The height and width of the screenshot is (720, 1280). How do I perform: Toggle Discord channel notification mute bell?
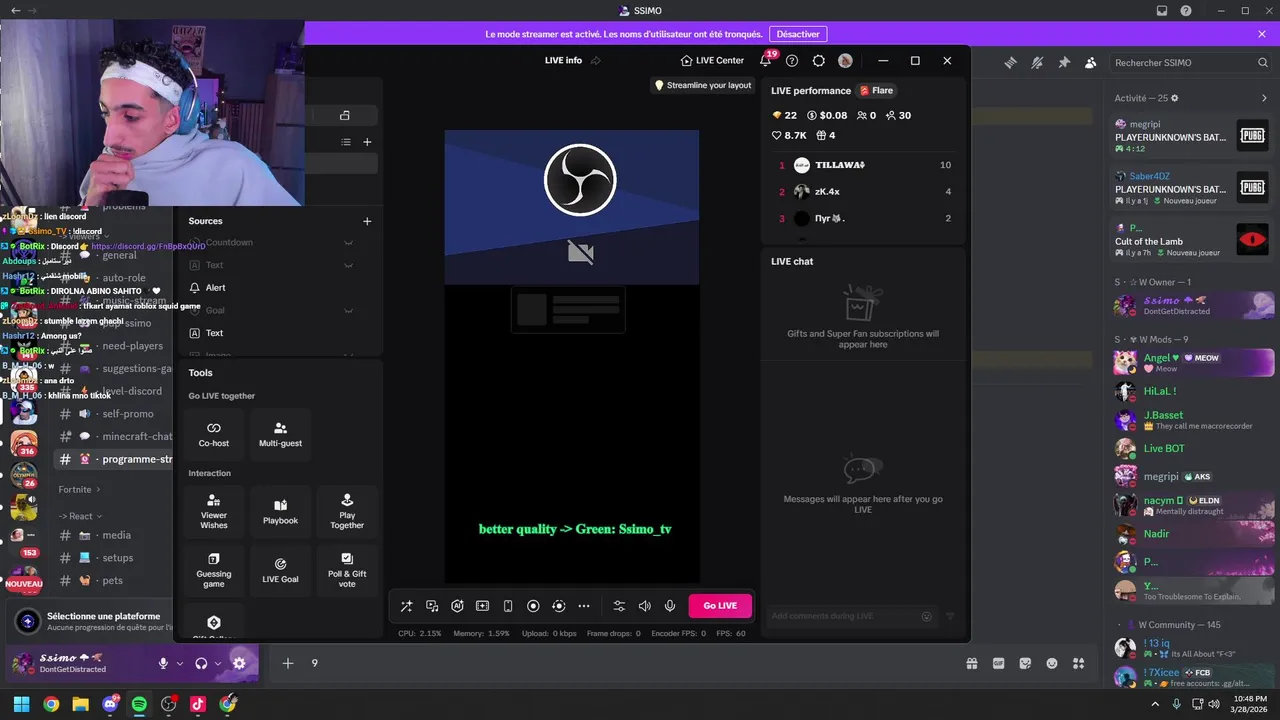1037,62
